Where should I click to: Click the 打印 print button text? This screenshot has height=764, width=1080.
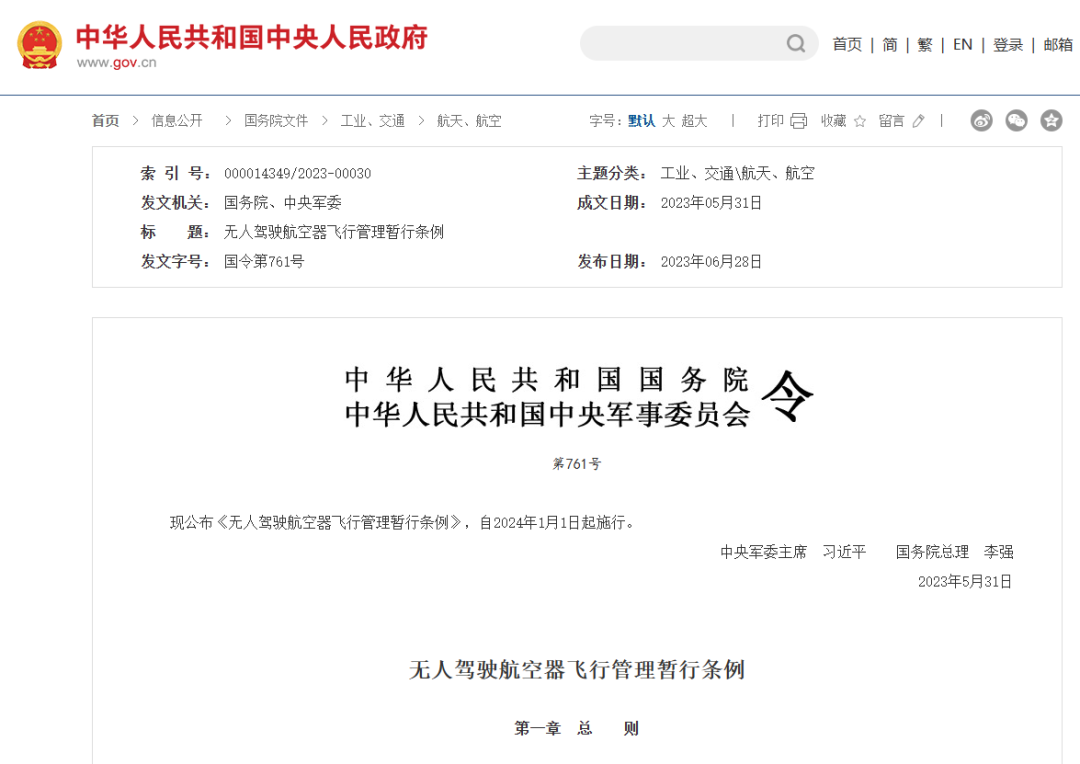[x=771, y=121]
